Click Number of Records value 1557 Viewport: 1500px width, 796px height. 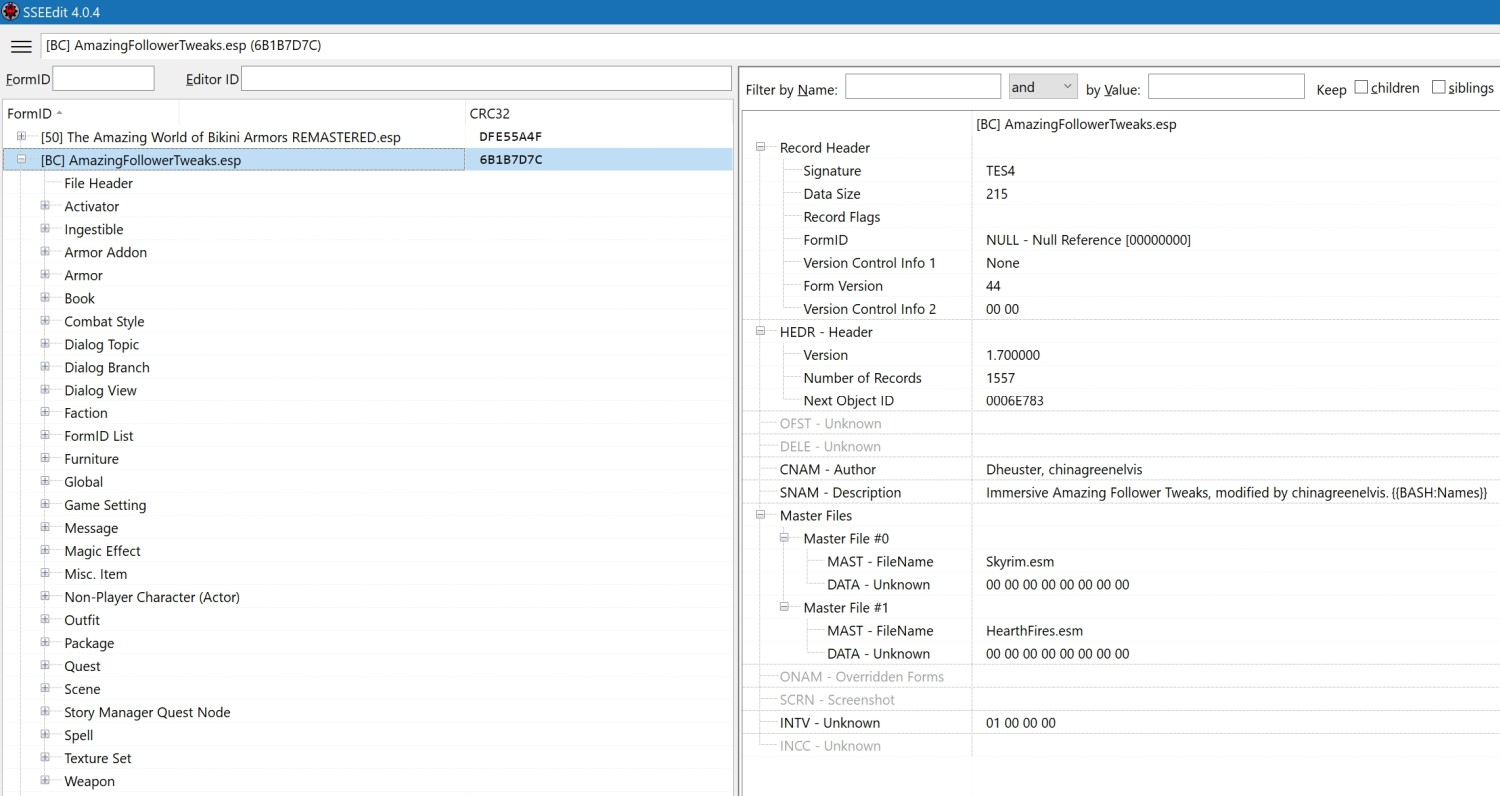point(1000,378)
